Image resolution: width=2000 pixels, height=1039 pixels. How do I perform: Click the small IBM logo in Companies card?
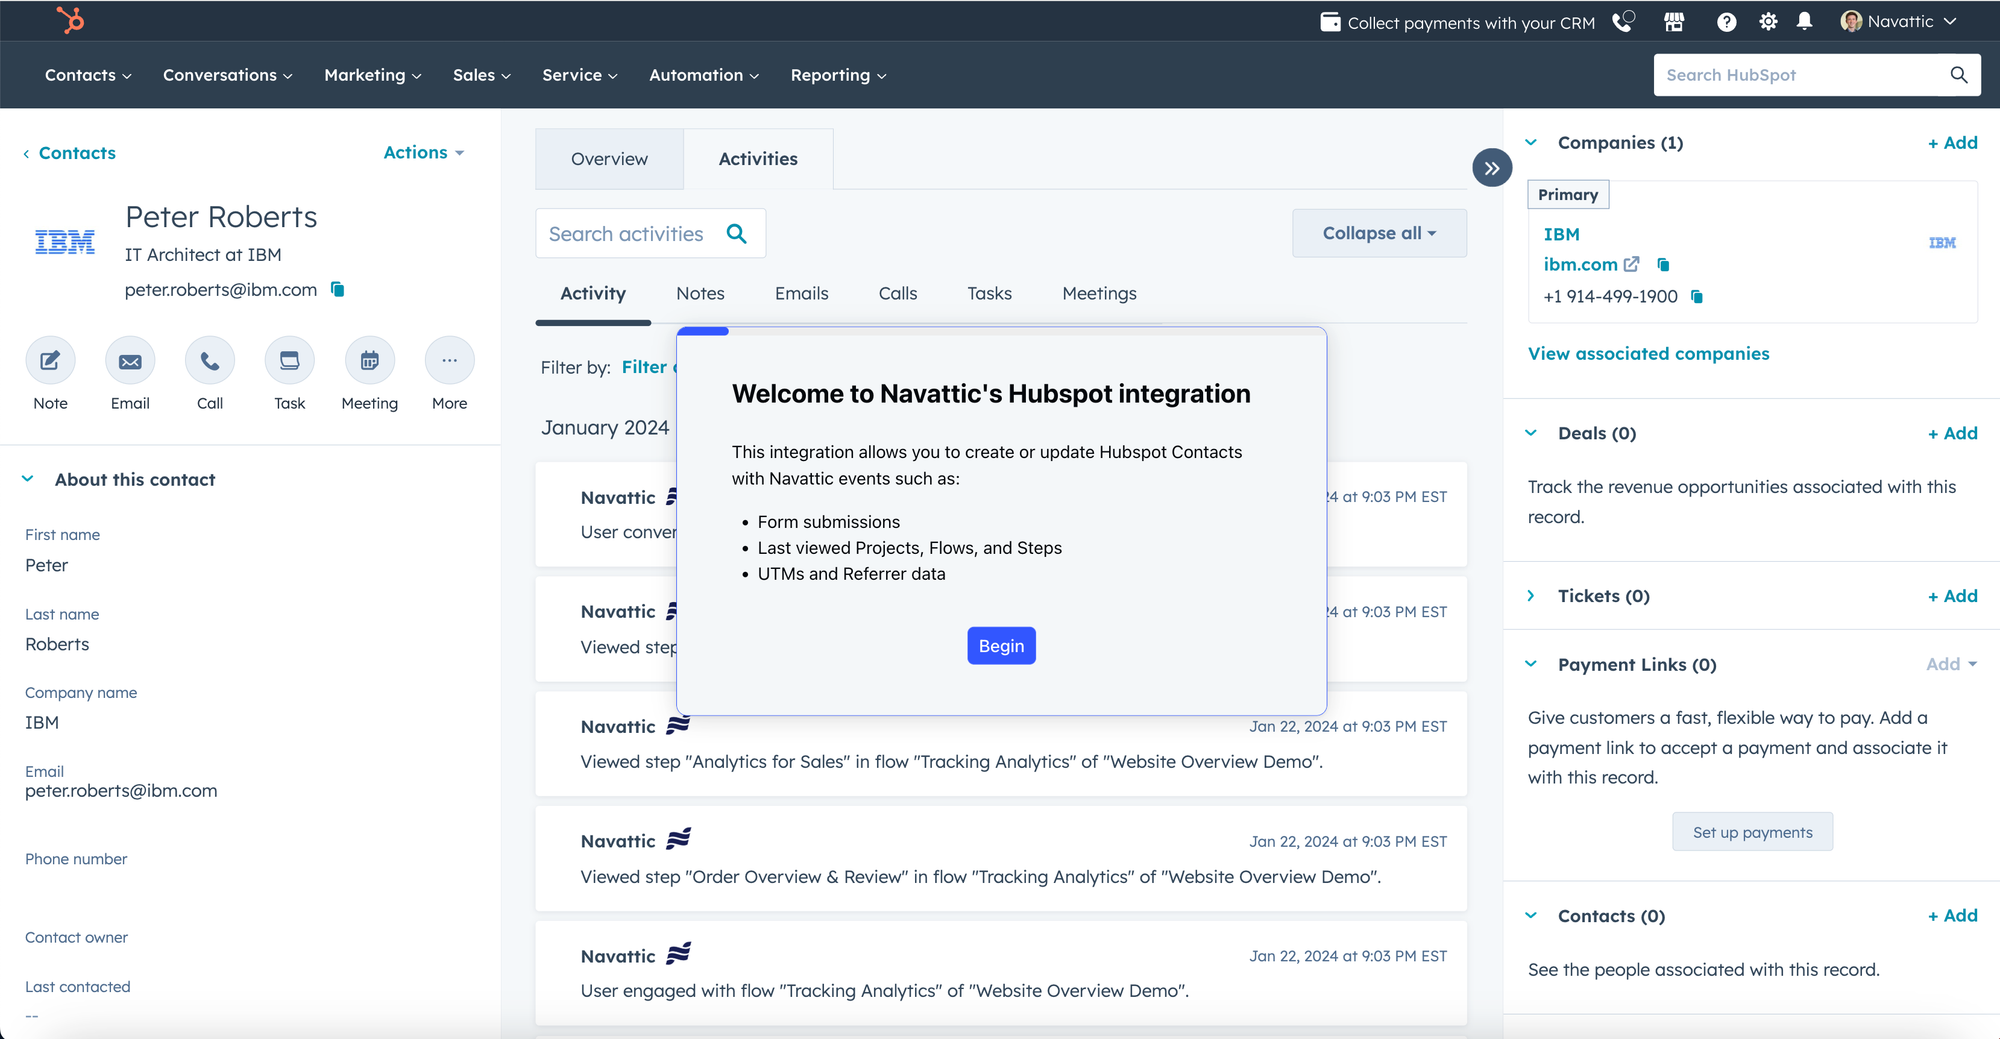click(x=1942, y=243)
